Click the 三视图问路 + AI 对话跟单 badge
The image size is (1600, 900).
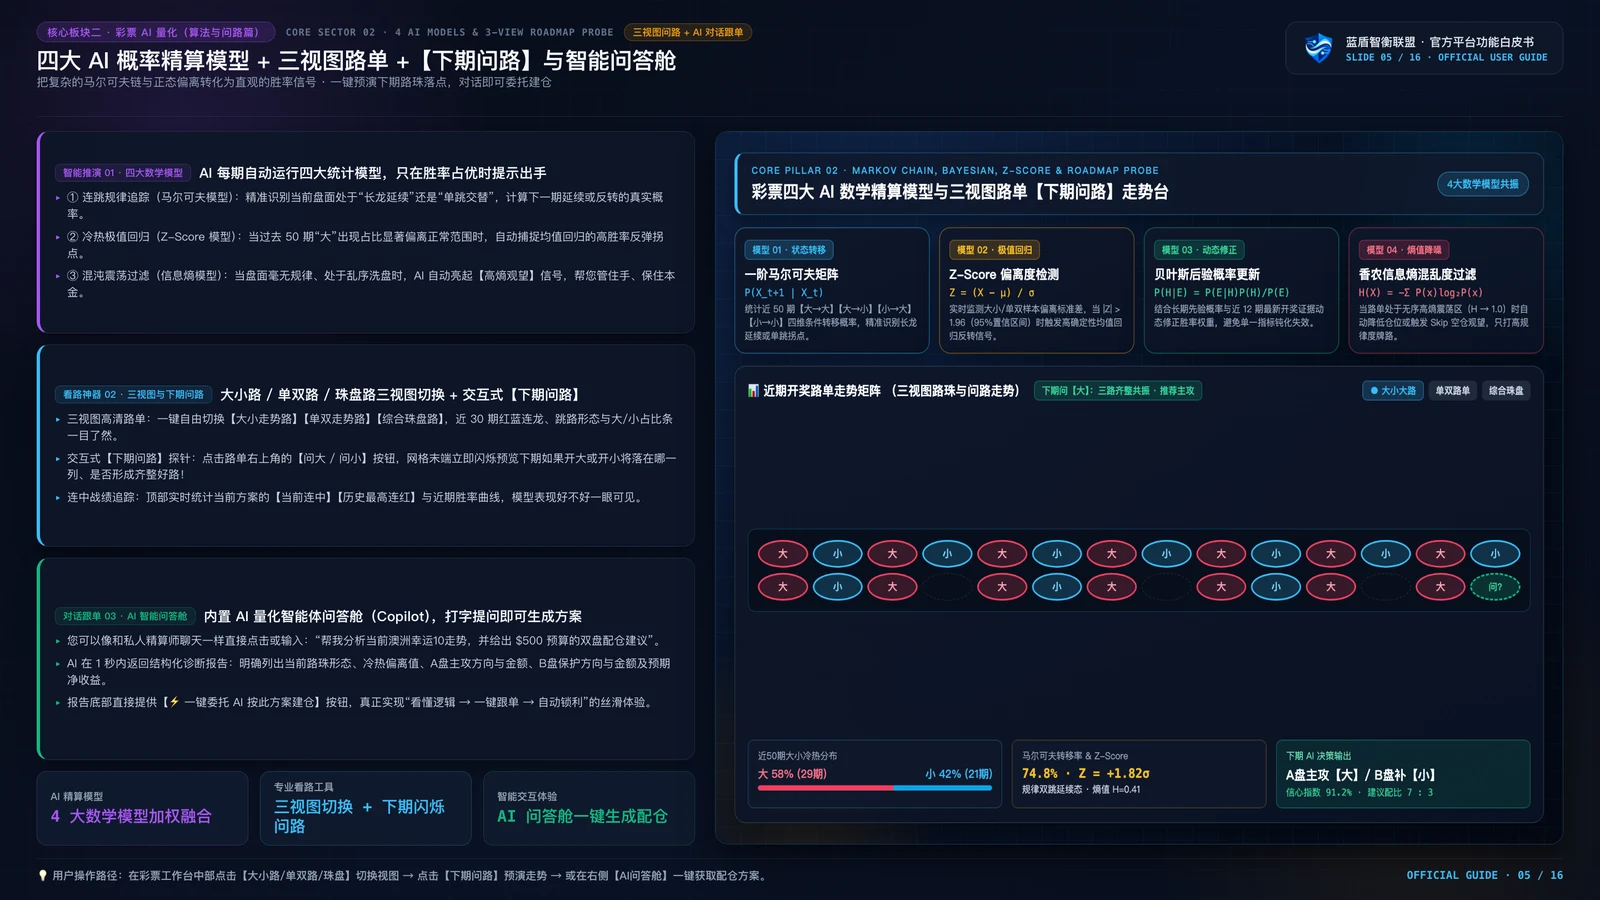(x=687, y=32)
